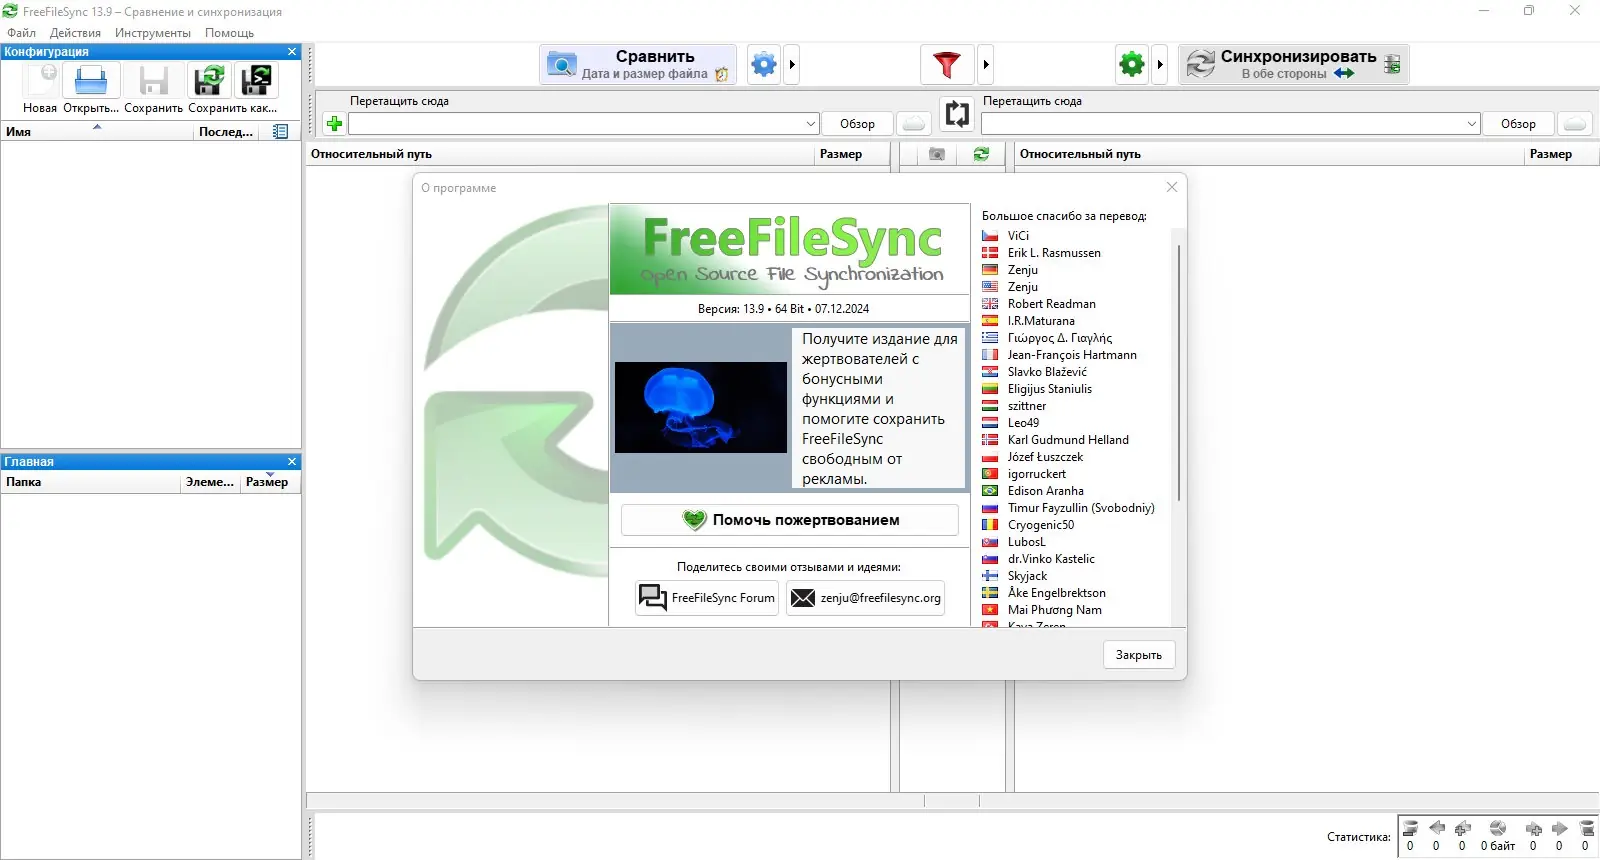Click the Сравнить button
This screenshot has width=1600, height=860.
click(x=638, y=65)
